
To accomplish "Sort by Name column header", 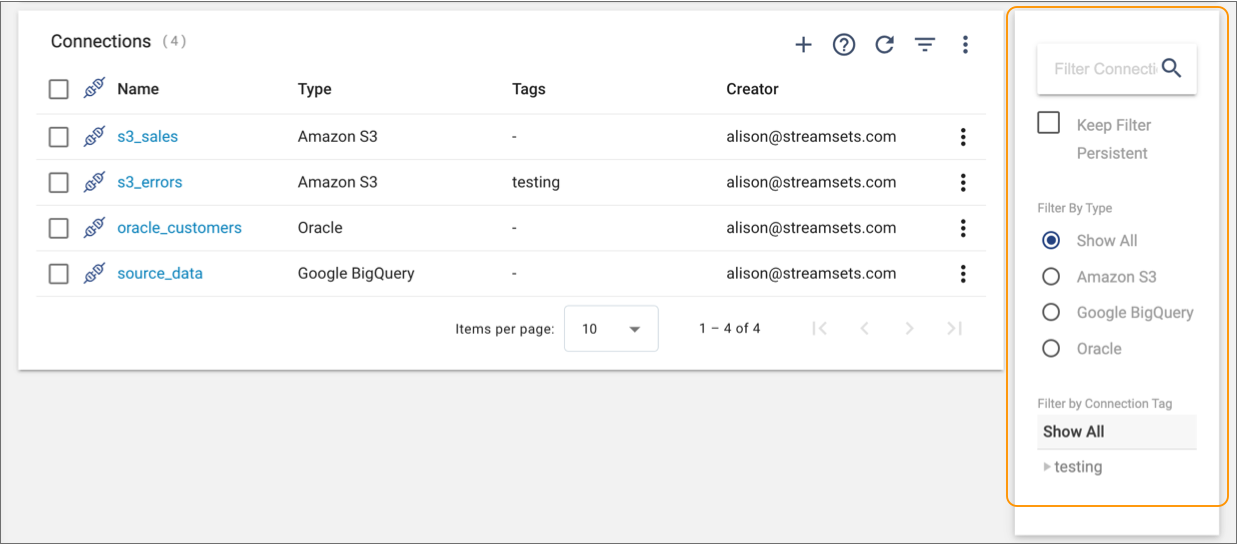I will 138,89.
